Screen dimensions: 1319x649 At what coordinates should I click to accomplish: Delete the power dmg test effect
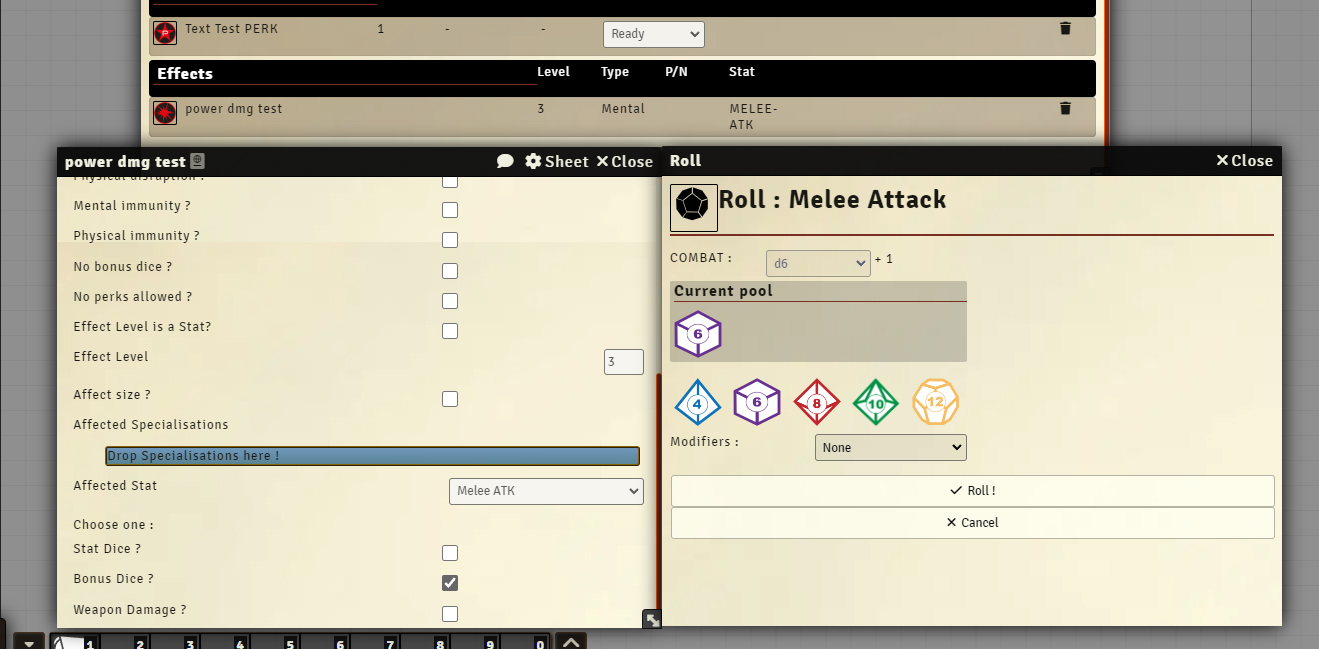1065,109
